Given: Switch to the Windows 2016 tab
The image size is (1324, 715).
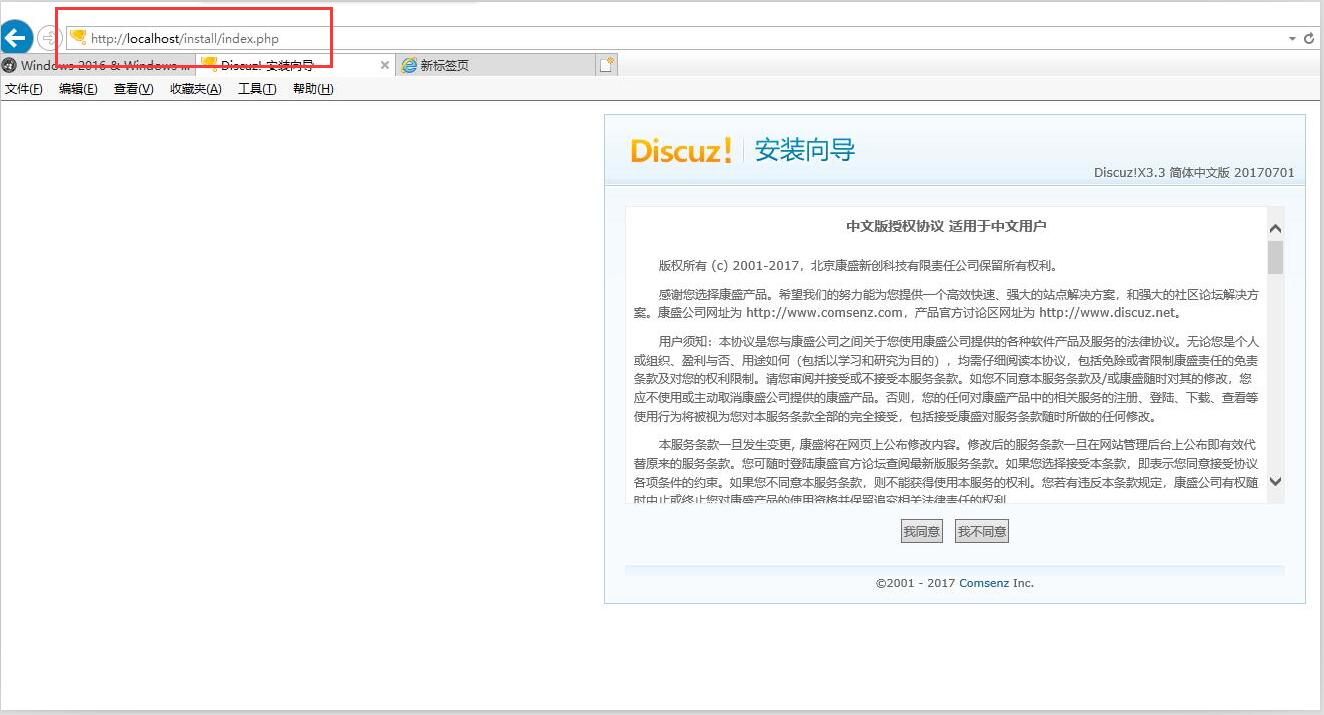Looking at the screenshot, I should click(97, 65).
